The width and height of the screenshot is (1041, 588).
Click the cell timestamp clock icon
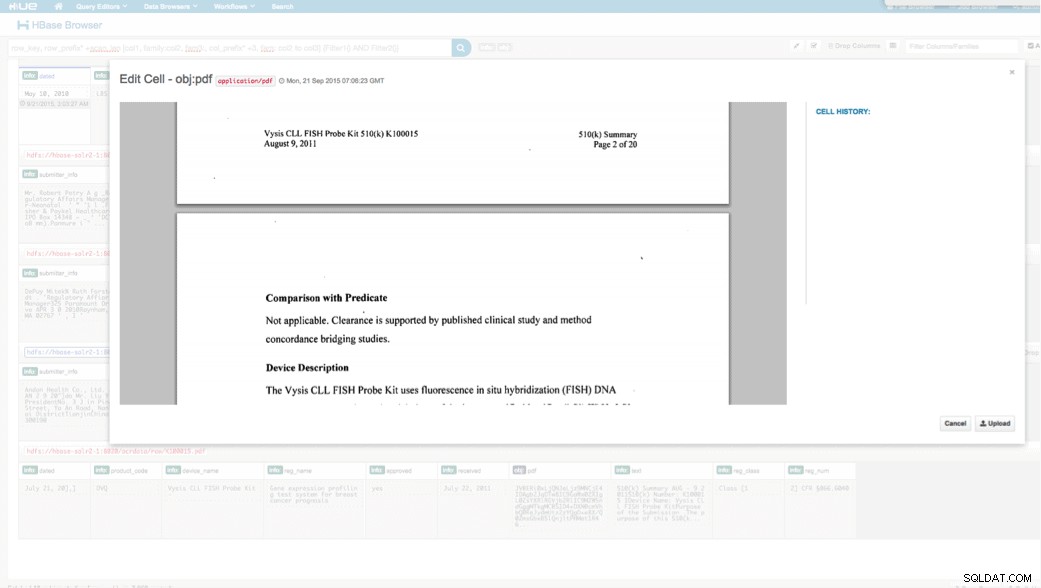(x=281, y=81)
